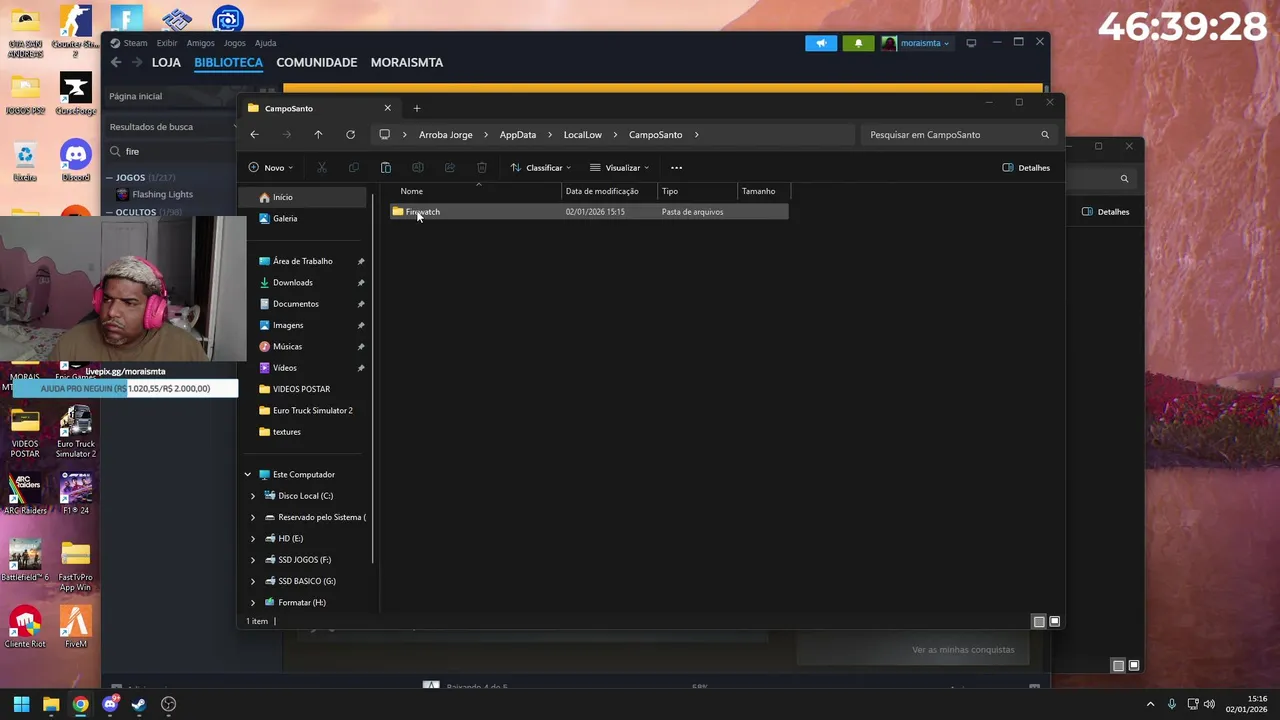Open Battlefield 6 desktop shortcut
The width and height of the screenshot is (1280, 720).
[x=25, y=560]
